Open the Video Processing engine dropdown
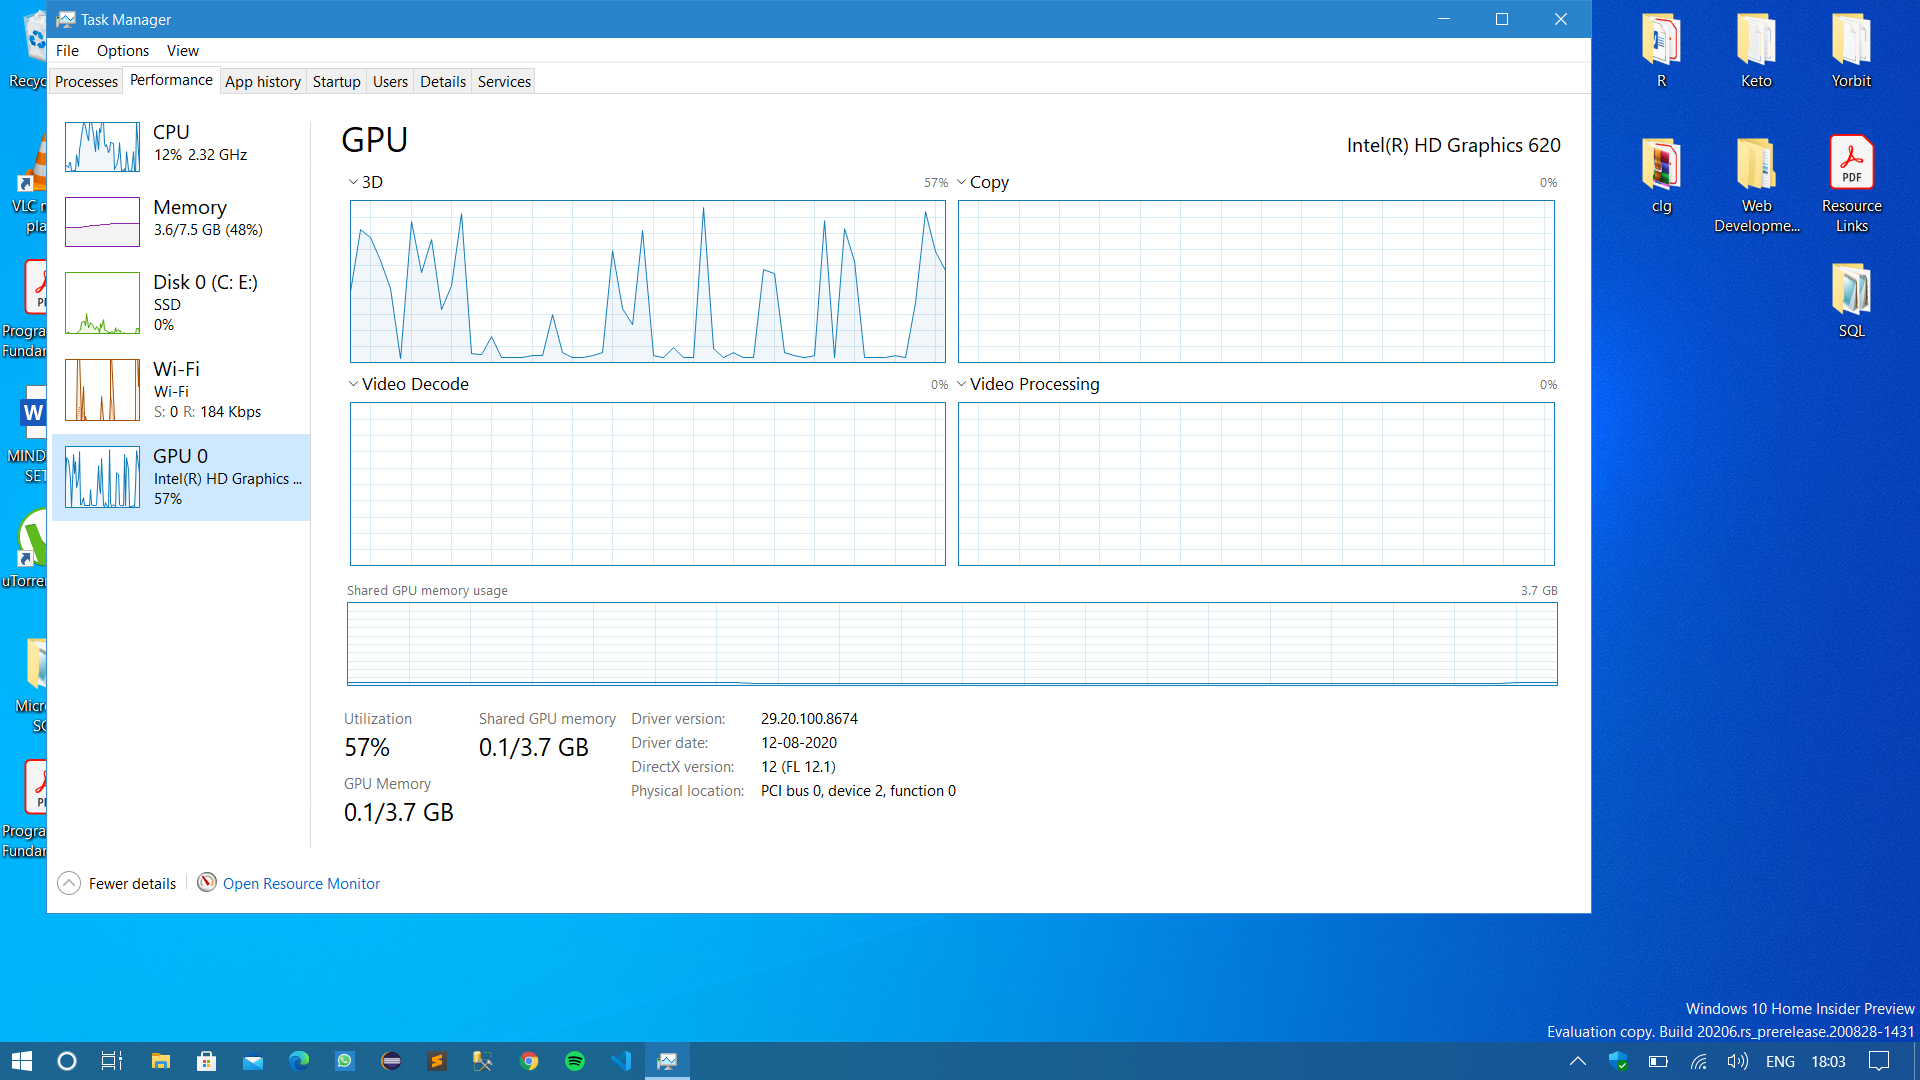This screenshot has width=1920, height=1080. 961,384
